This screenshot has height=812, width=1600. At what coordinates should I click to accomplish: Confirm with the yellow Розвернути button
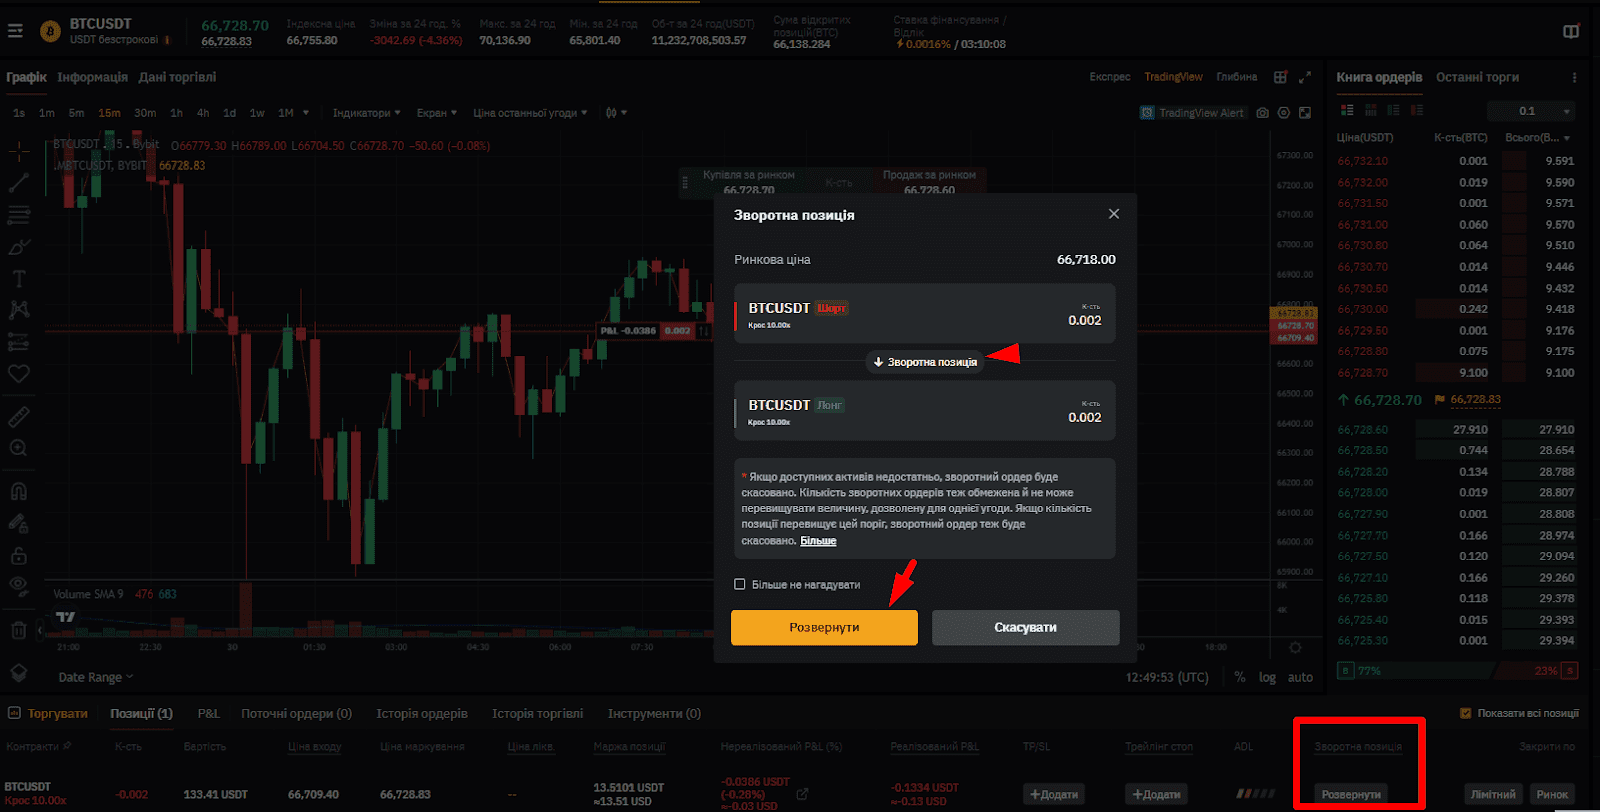point(824,627)
